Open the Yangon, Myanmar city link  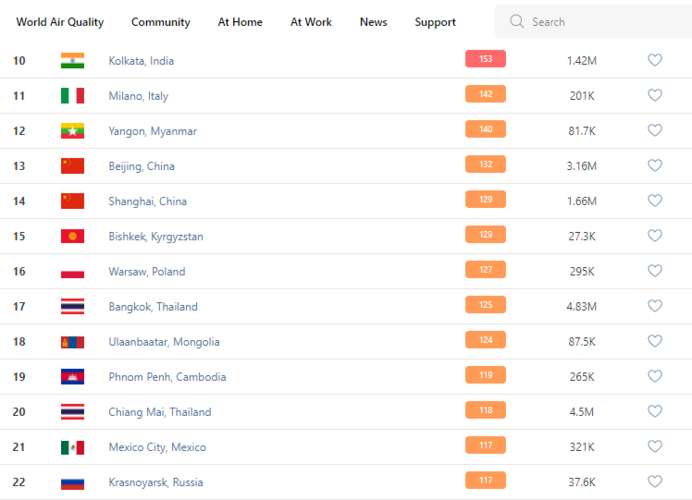[x=152, y=131]
